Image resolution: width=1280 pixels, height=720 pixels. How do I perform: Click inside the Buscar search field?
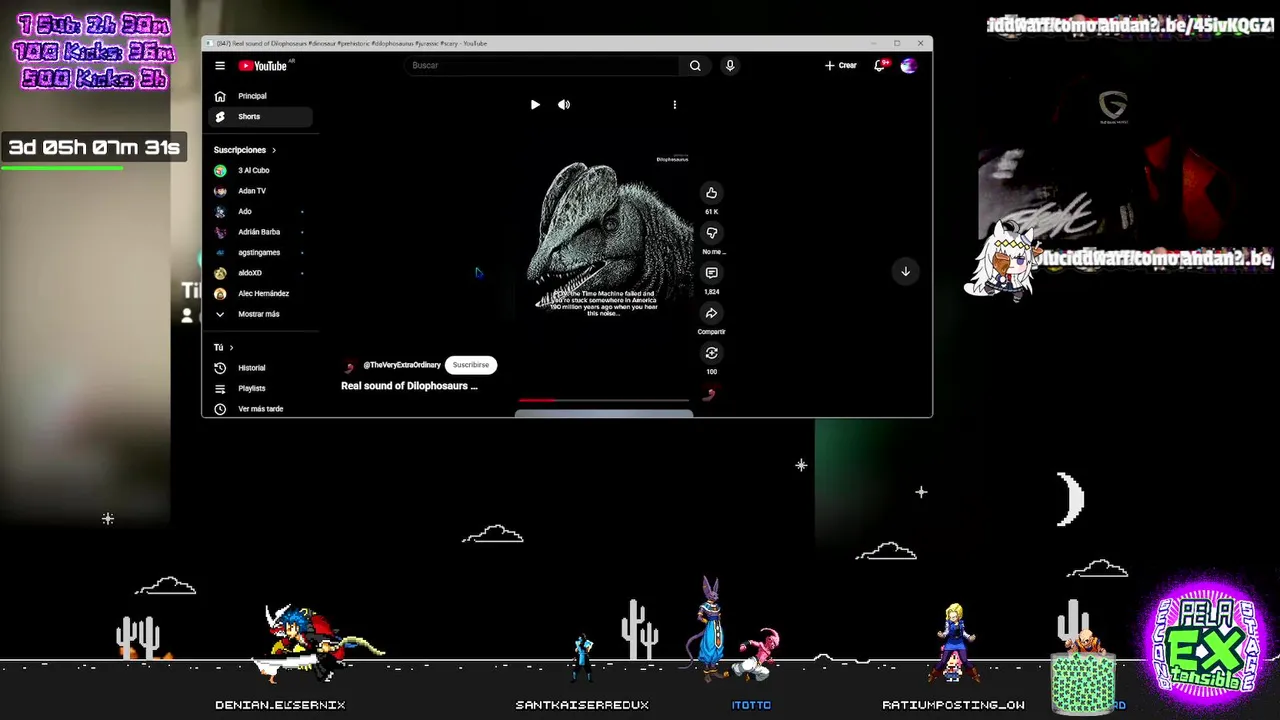point(545,66)
